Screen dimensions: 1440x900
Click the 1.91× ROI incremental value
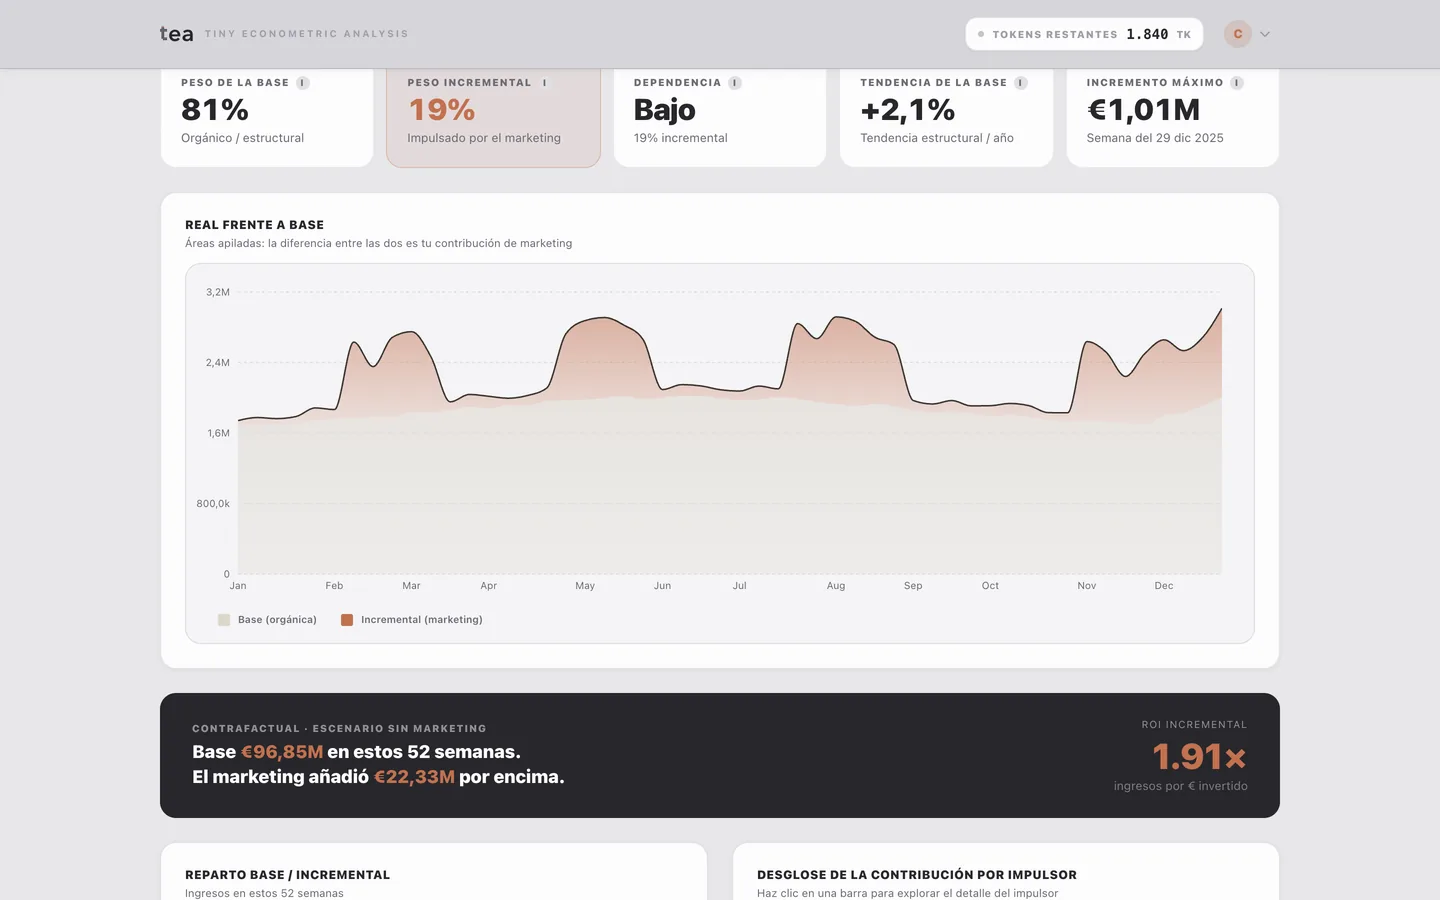pyautogui.click(x=1199, y=757)
